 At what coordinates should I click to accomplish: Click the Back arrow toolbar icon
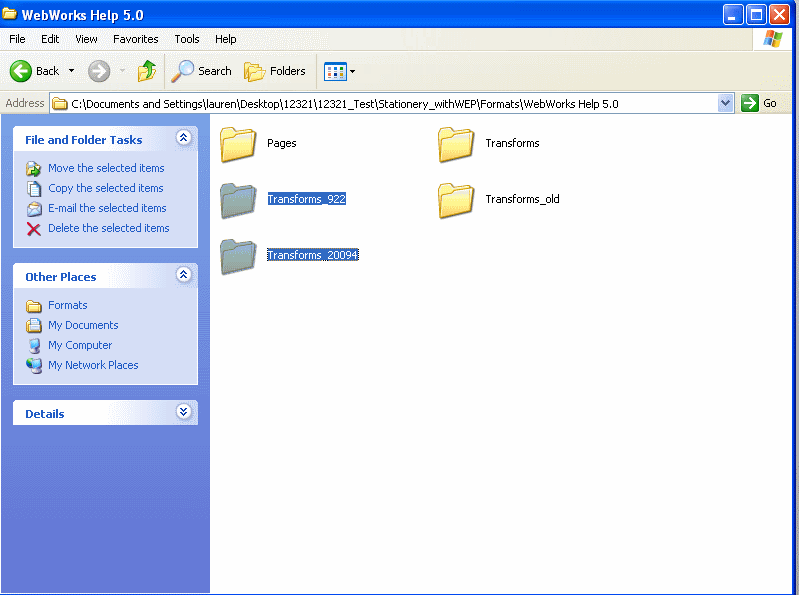22,71
